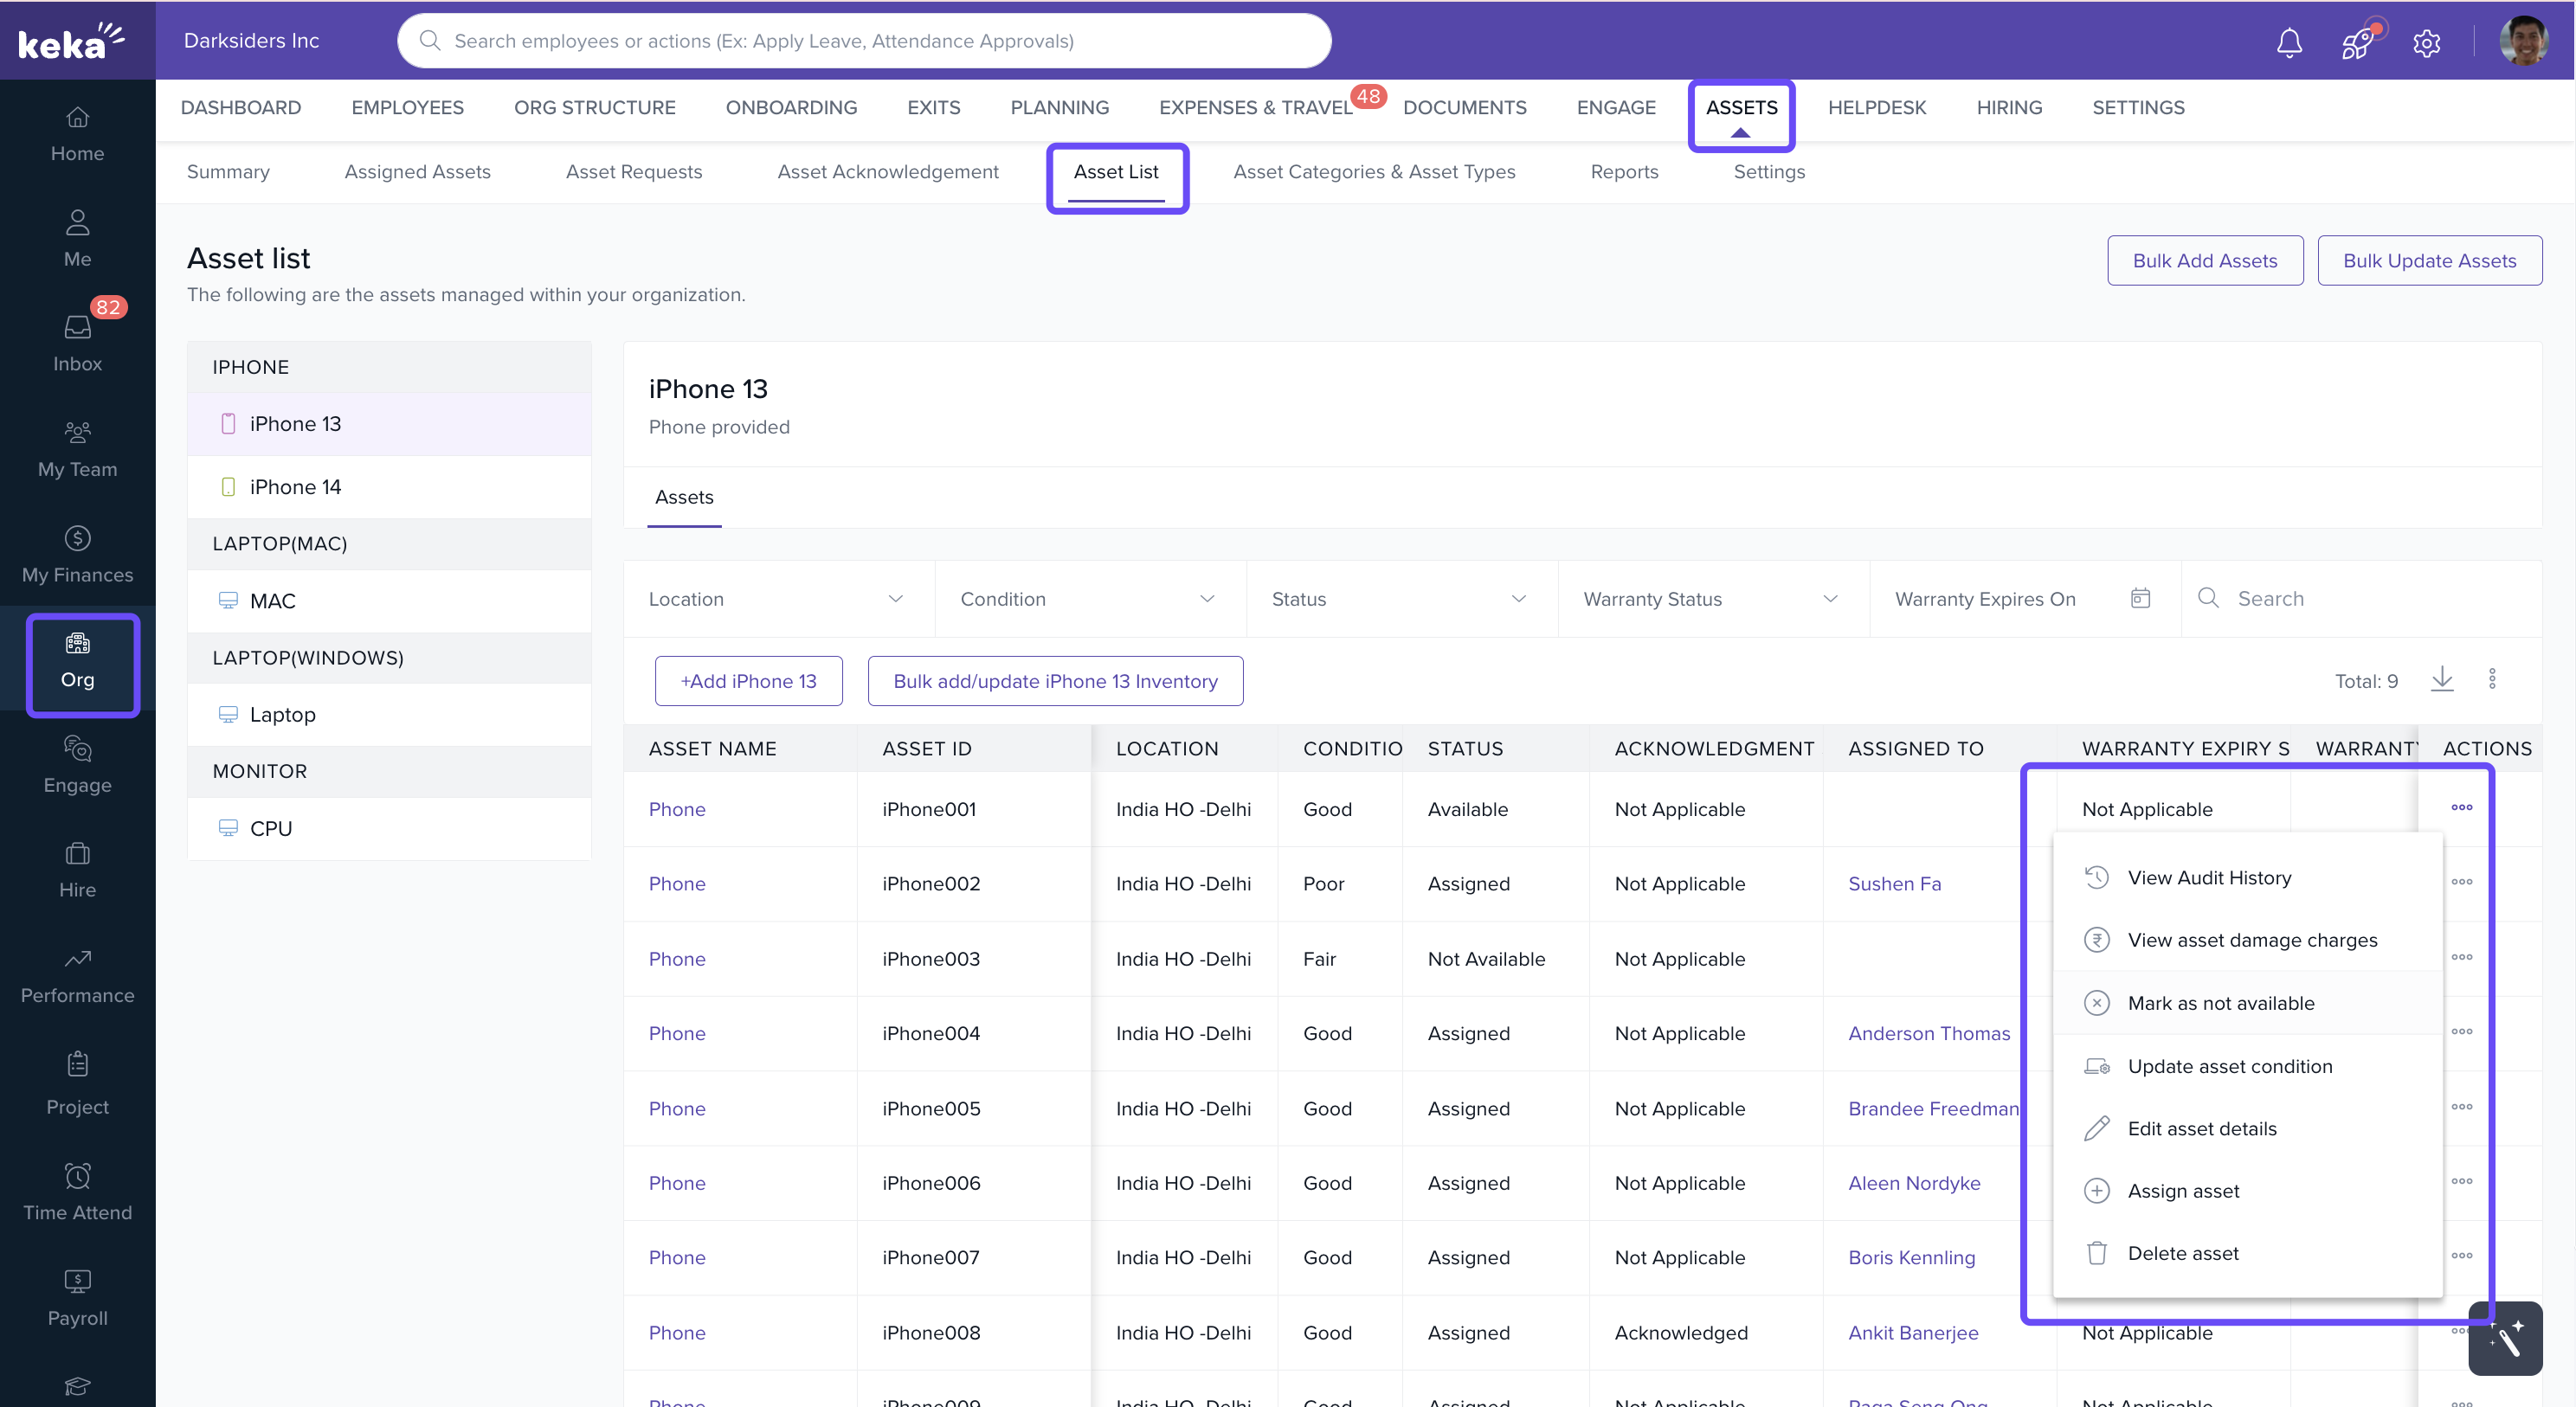Switch to the Asset Requests tab
The width and height of the screenshot is (2576, 1407).
(634, 172)
